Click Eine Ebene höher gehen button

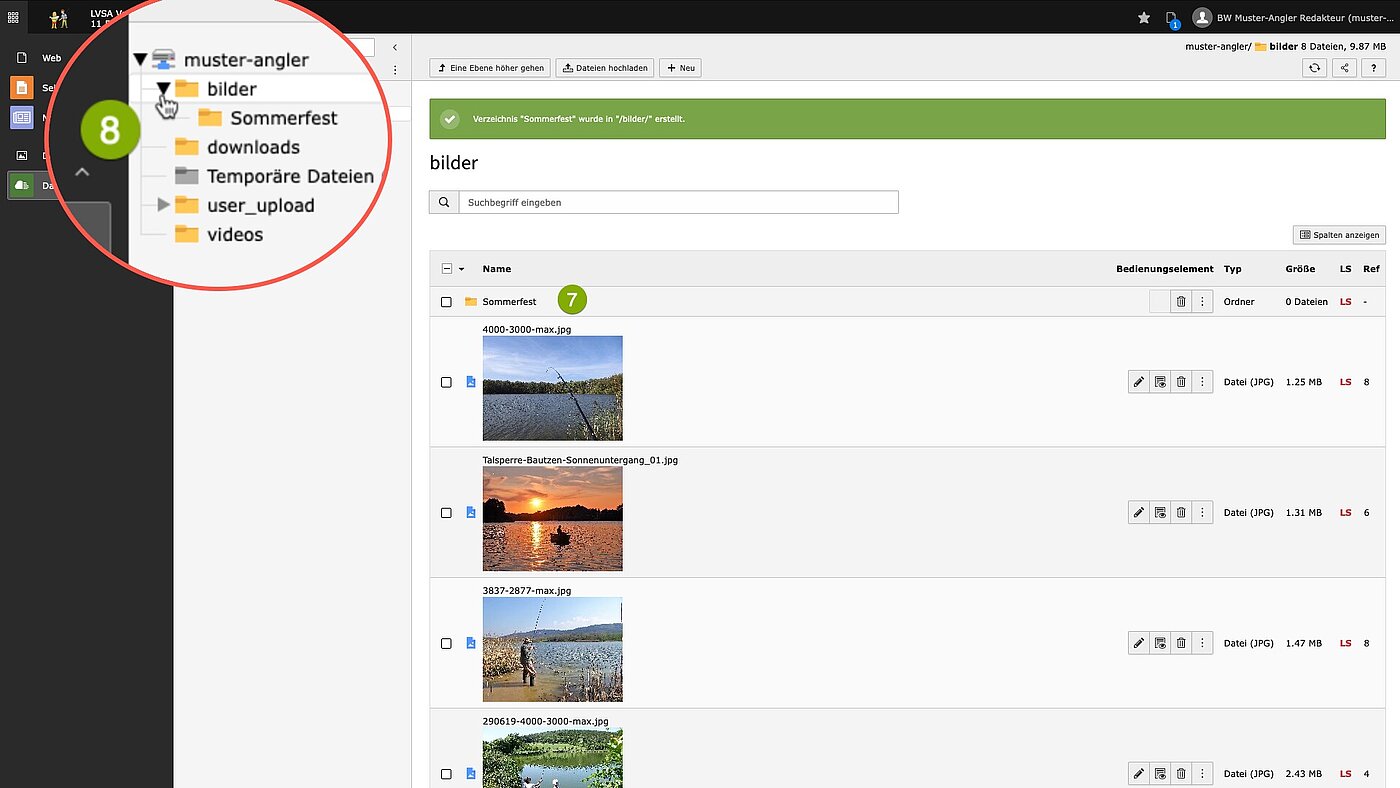click(x=490, y=68)
